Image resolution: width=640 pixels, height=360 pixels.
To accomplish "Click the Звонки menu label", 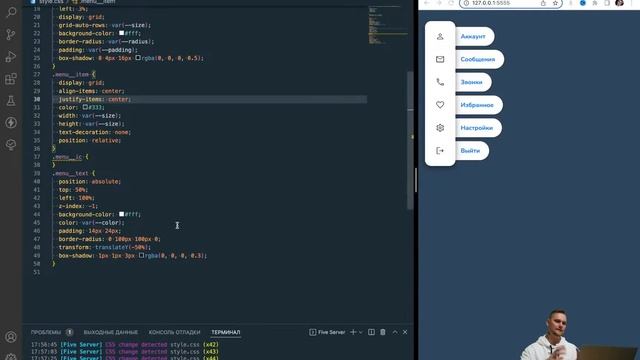I will coord(471,82).
